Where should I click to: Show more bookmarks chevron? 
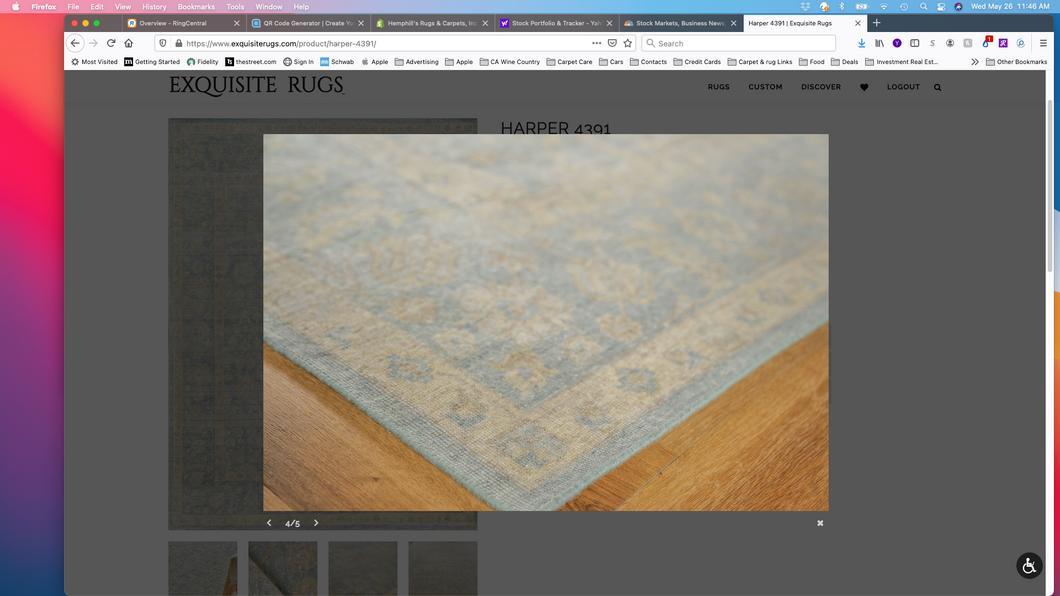(x=975, y=61)
